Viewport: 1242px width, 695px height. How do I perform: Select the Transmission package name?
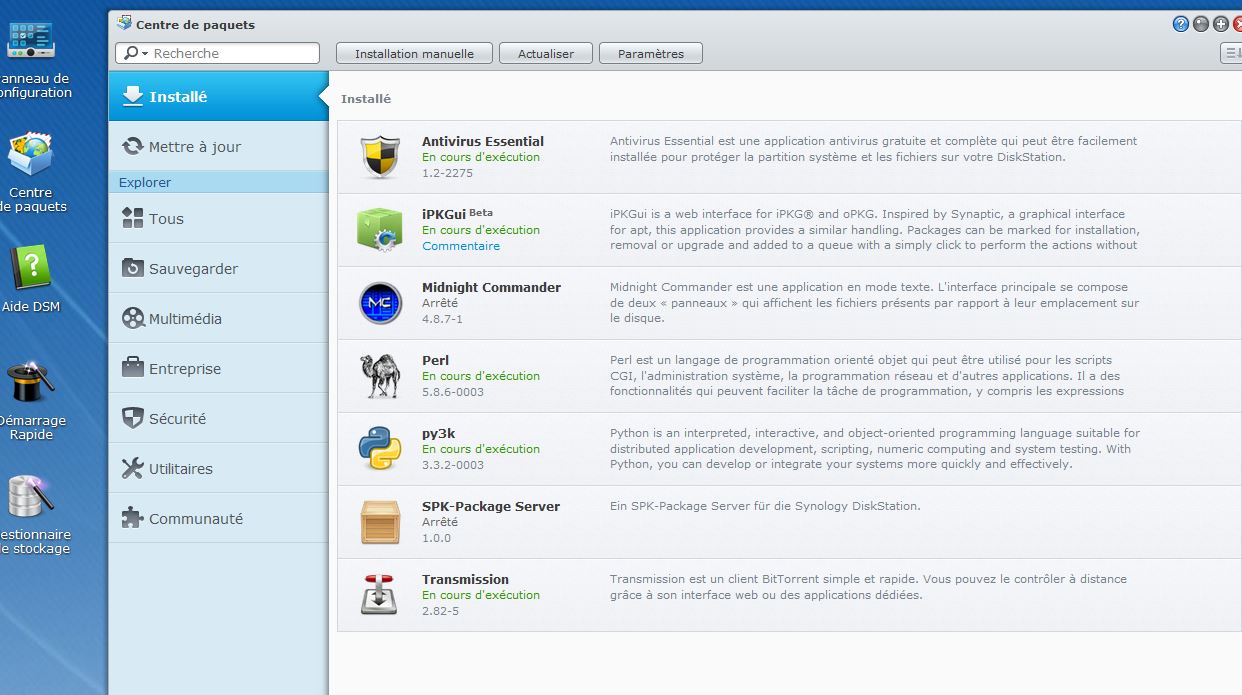(x=465, y=579)
